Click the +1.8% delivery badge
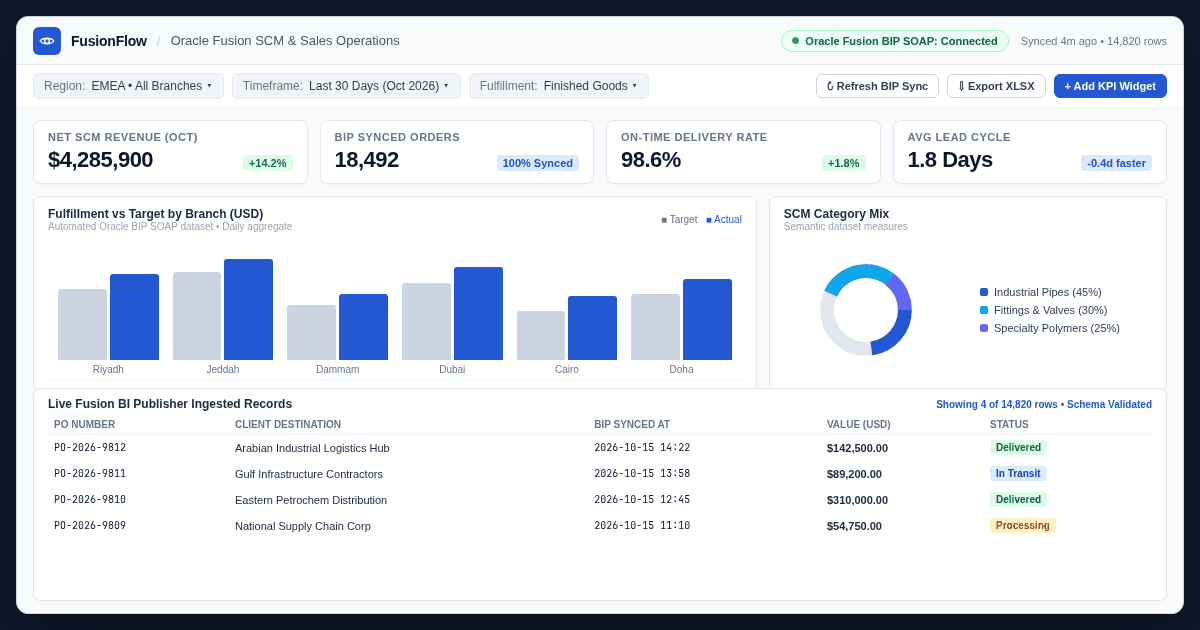Viewport: 1200px width, 630px height. click(844, 163)
